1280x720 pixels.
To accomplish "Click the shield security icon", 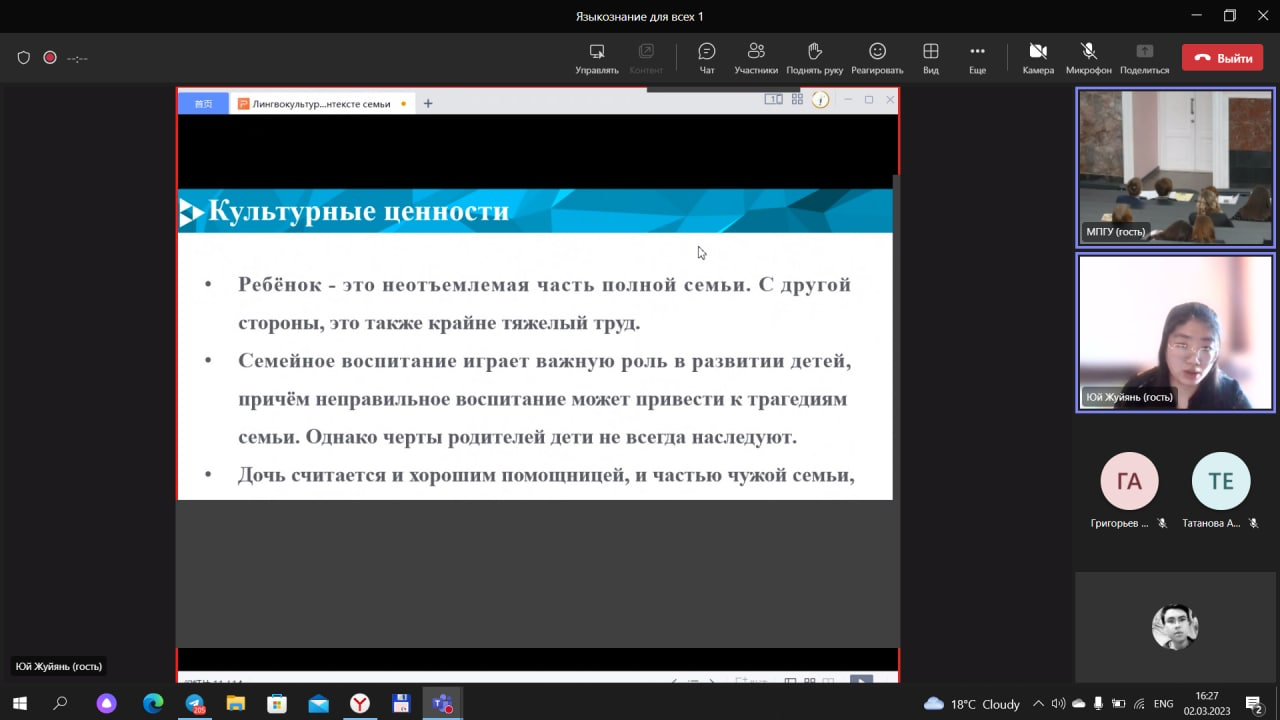I will pos(24,58).
